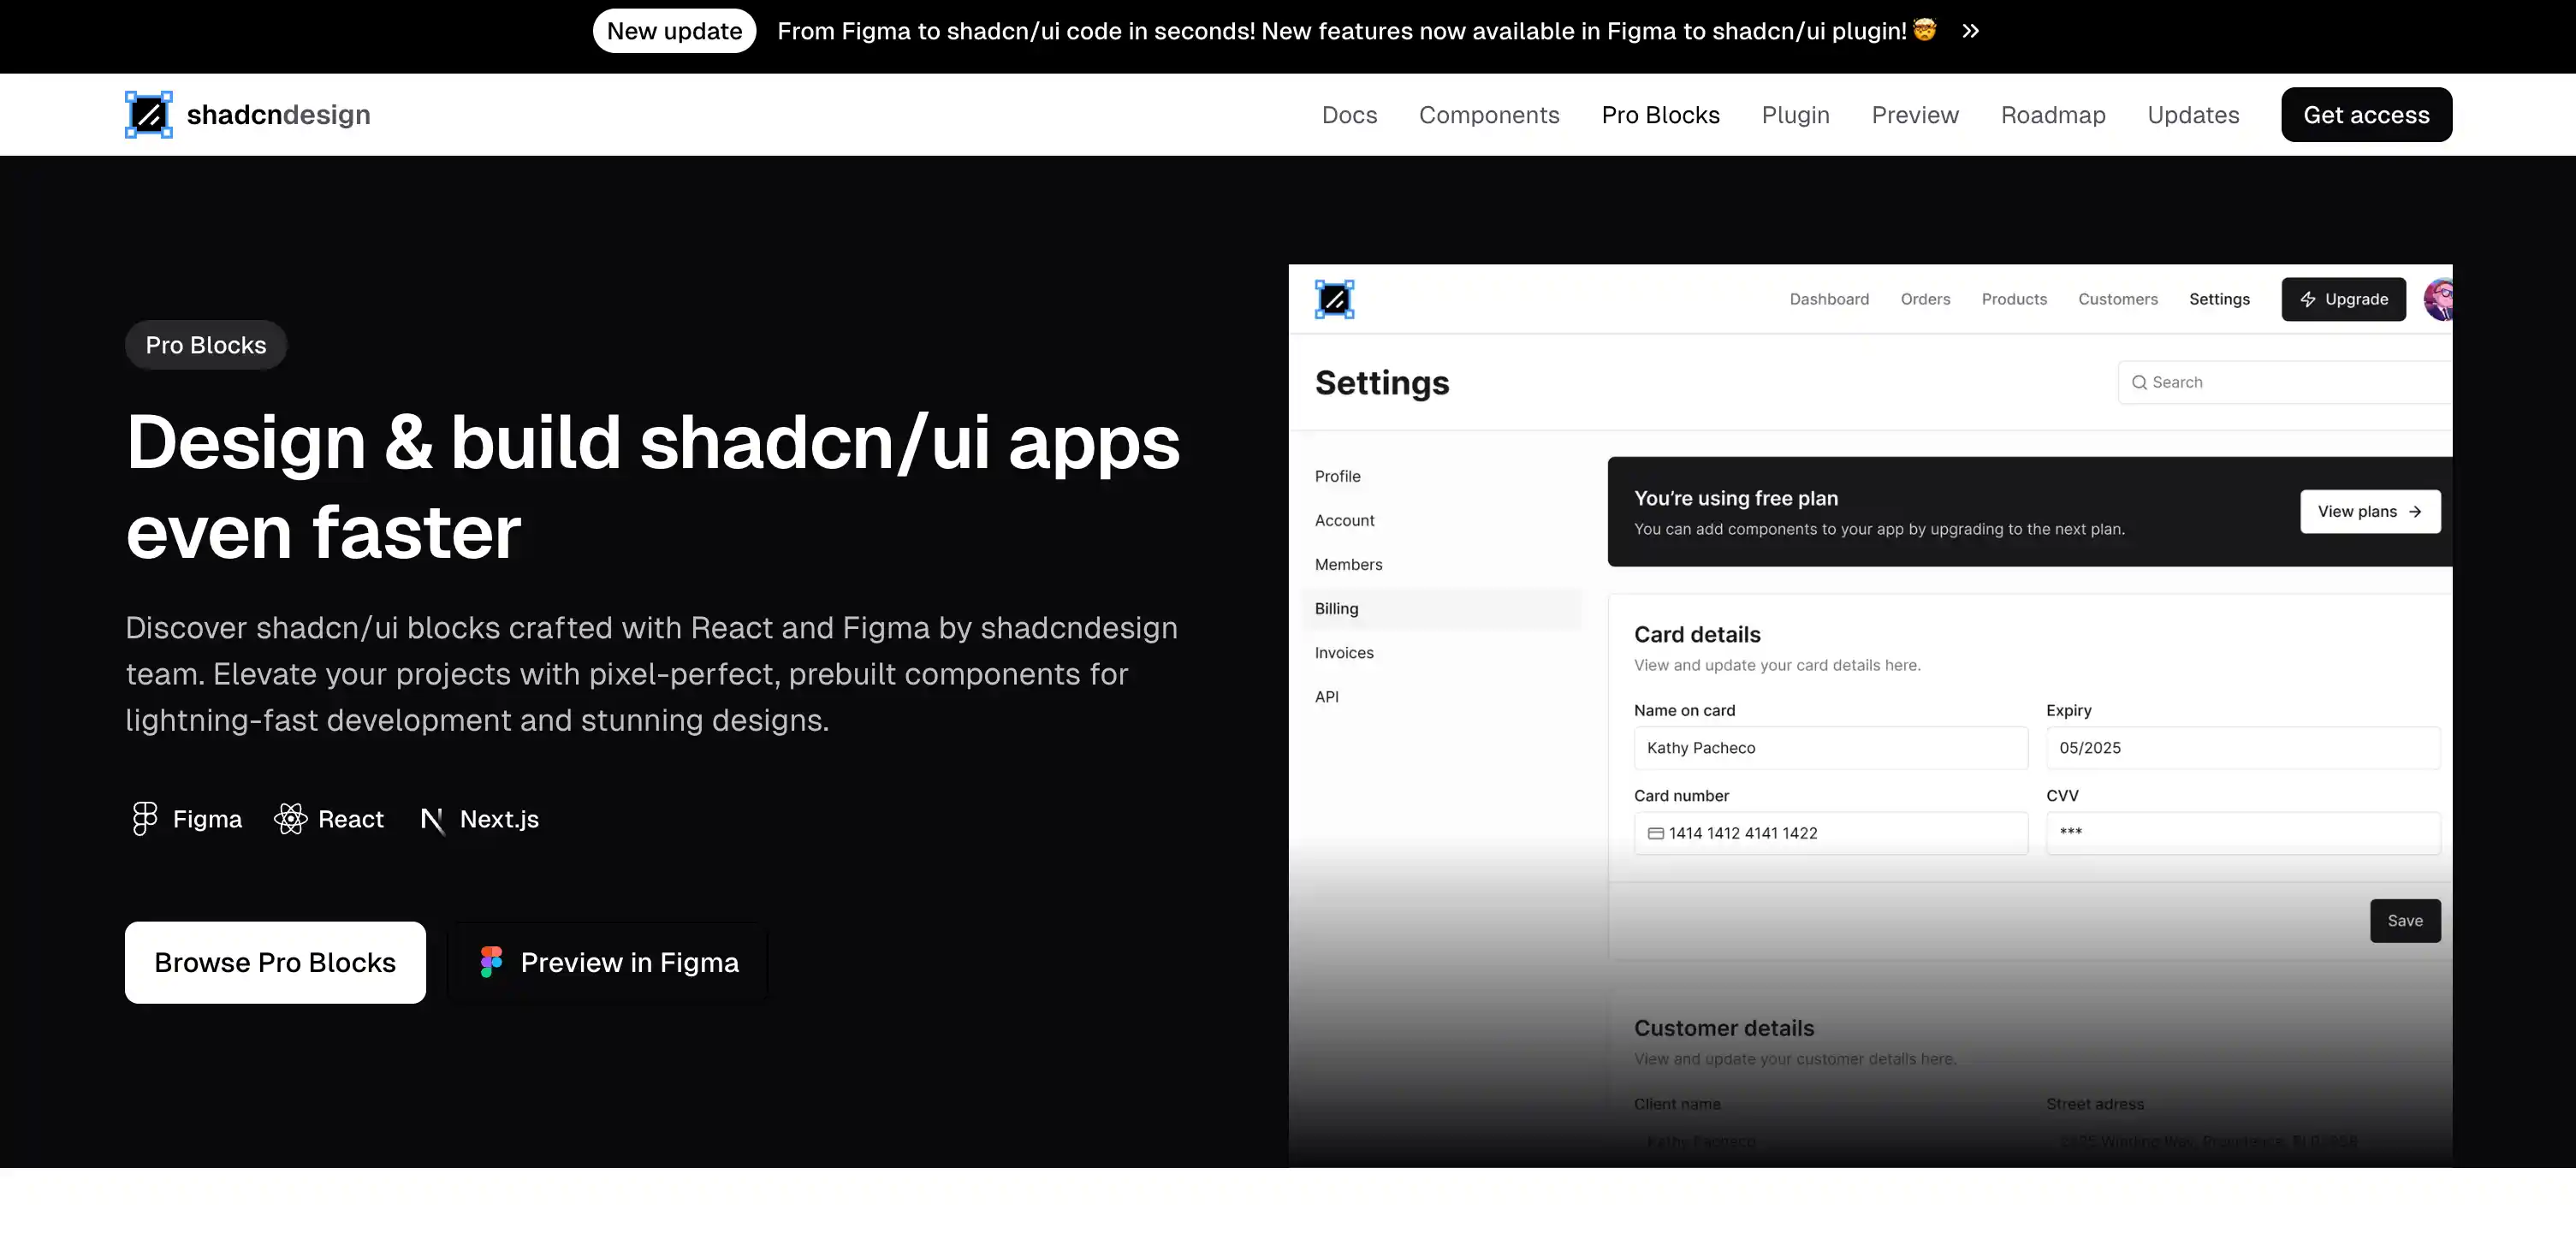This screenshot has width=2576, height=1251.
Task: Click the Customer details heading
Action: [x=1723, y=1027]
